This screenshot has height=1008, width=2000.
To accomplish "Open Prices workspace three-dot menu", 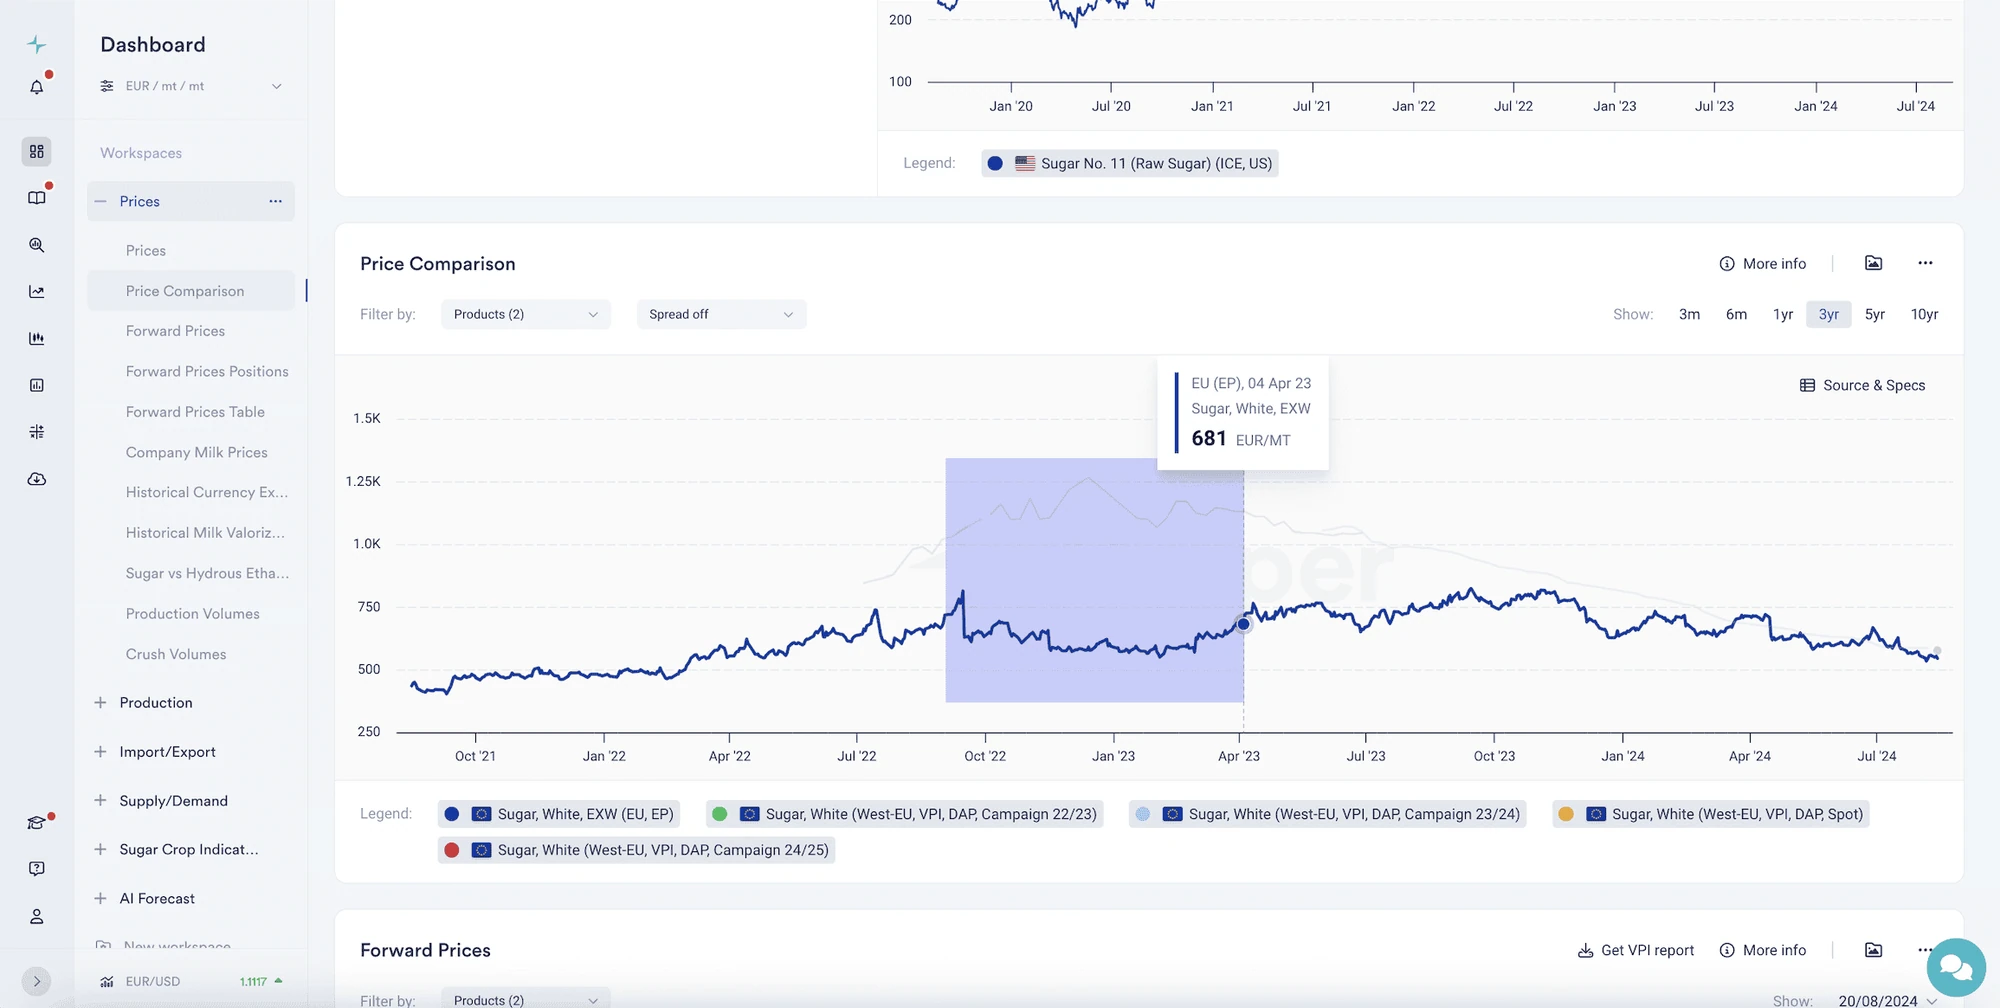I will (x=275, y=201).
